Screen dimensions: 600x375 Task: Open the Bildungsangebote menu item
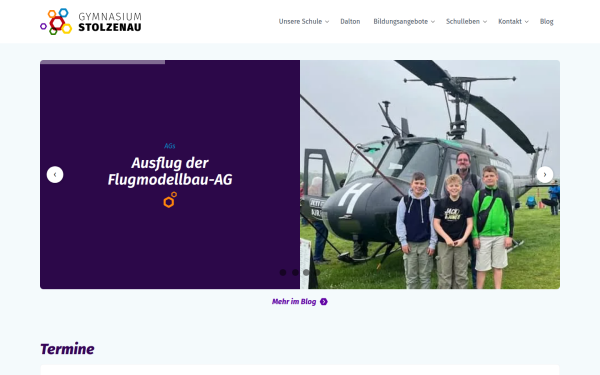[400, 21]
